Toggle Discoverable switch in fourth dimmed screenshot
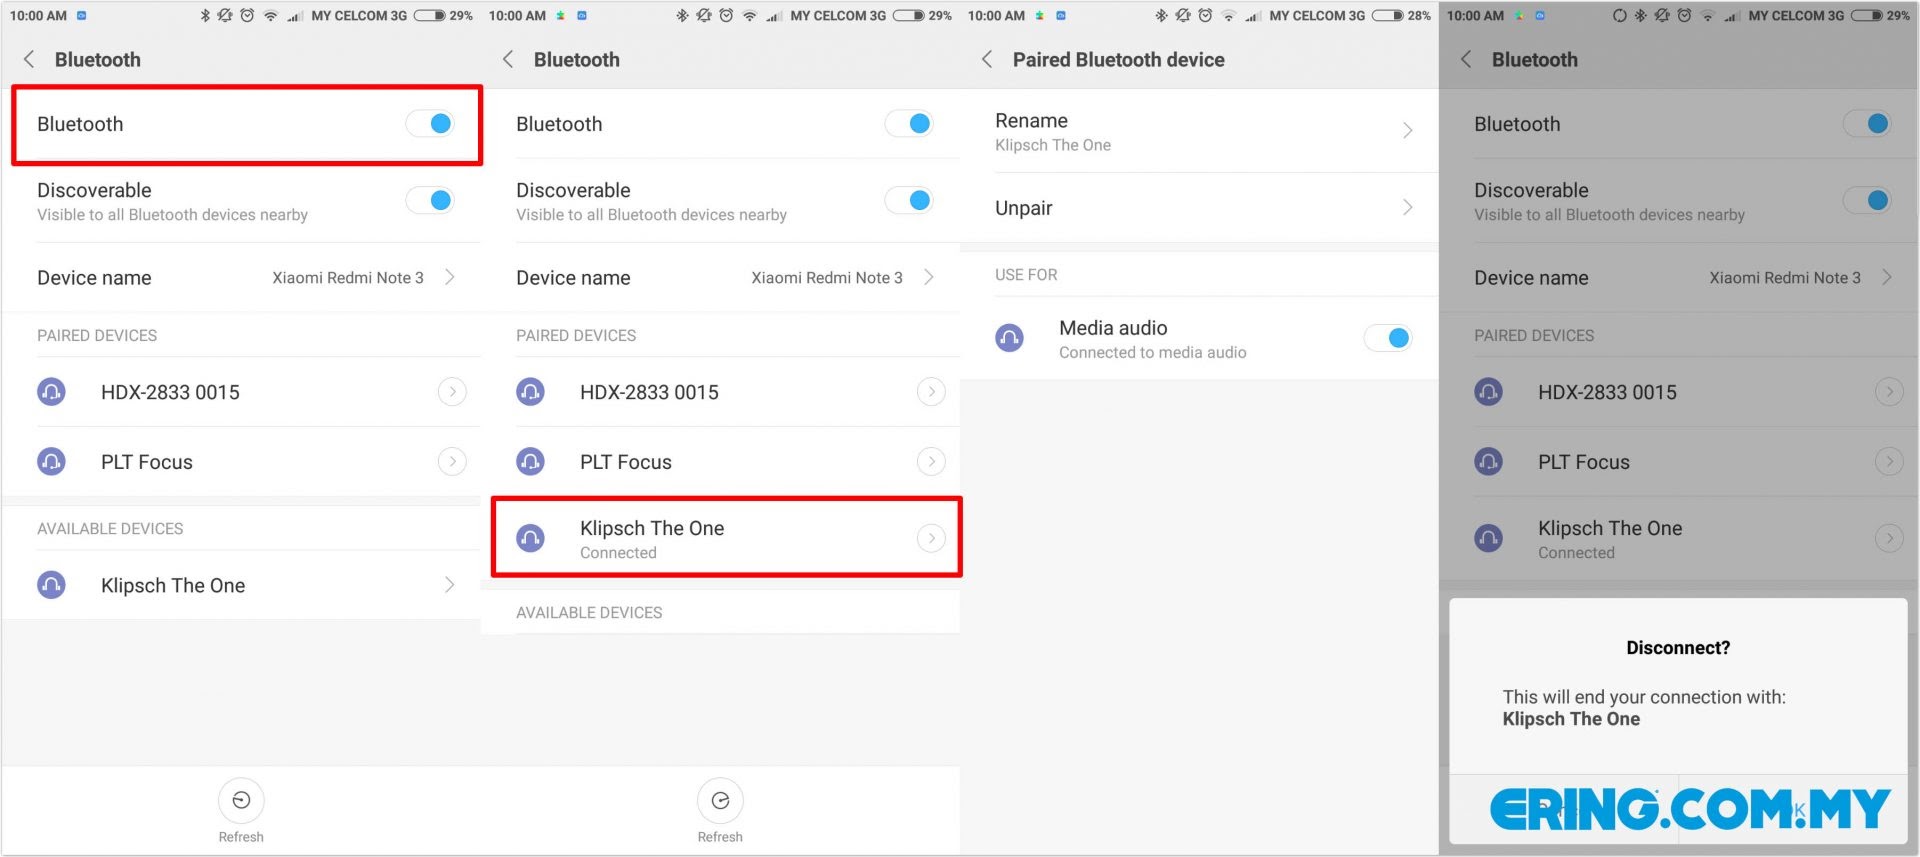Screen dimensions: 1920x857 (x=1867, y=200)
